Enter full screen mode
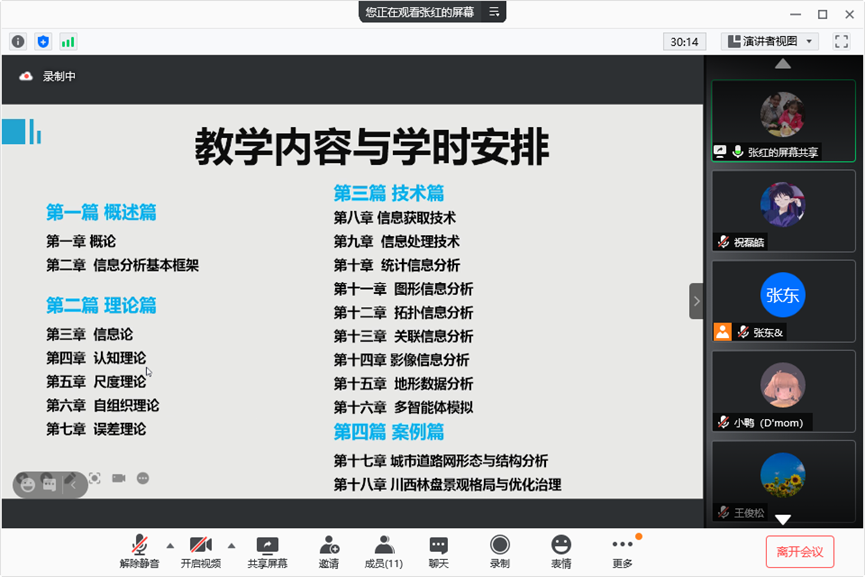Viewport: 865px width, 577px height. [x=841, y=41]
